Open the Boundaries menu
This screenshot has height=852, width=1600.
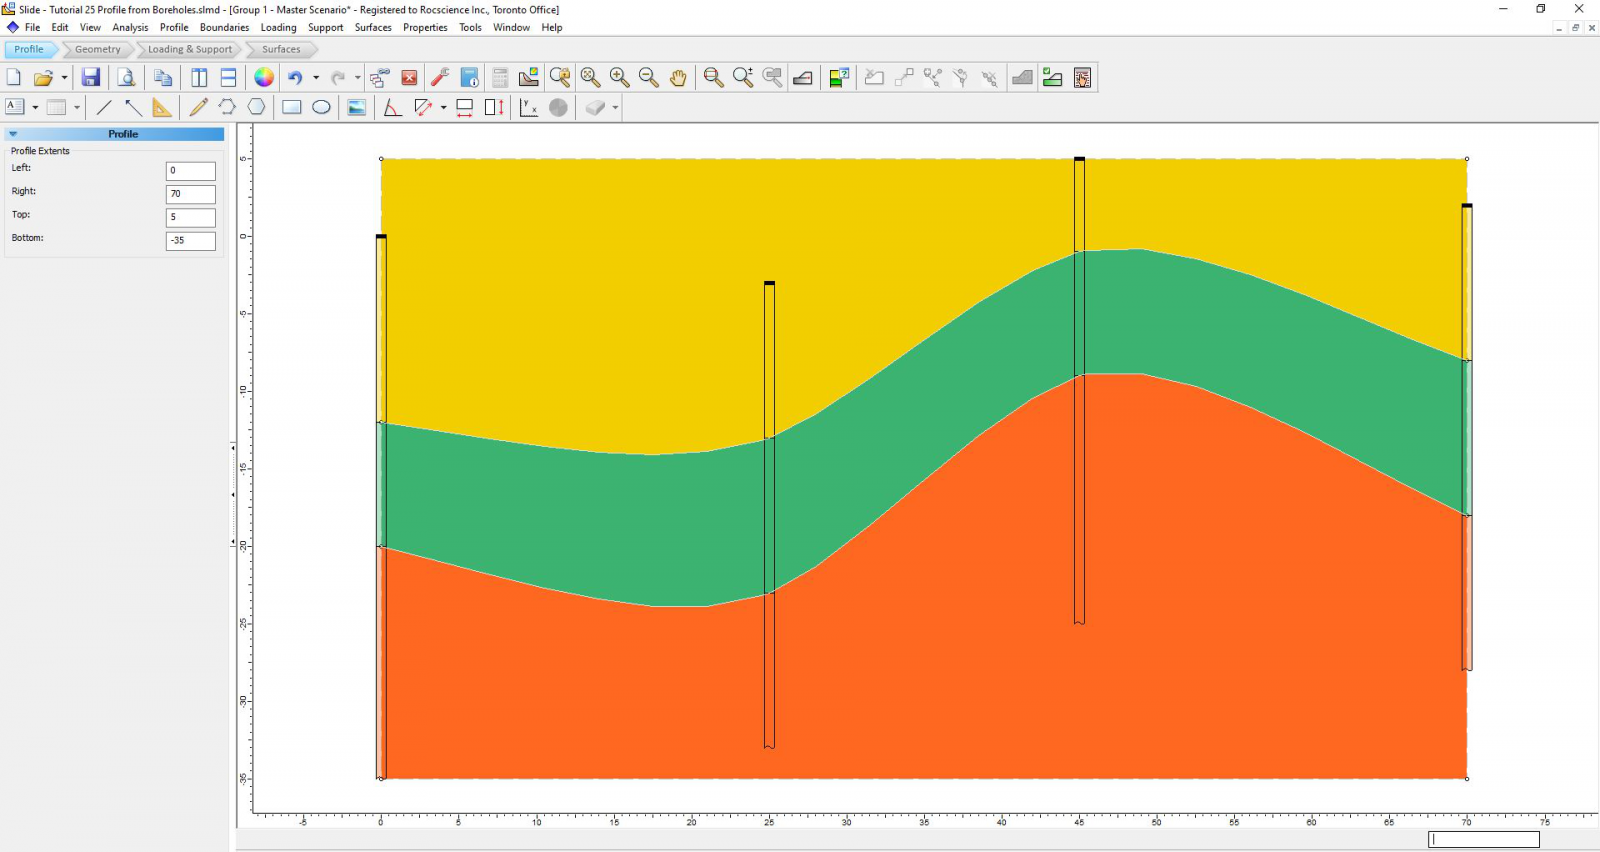coord(224,27)
